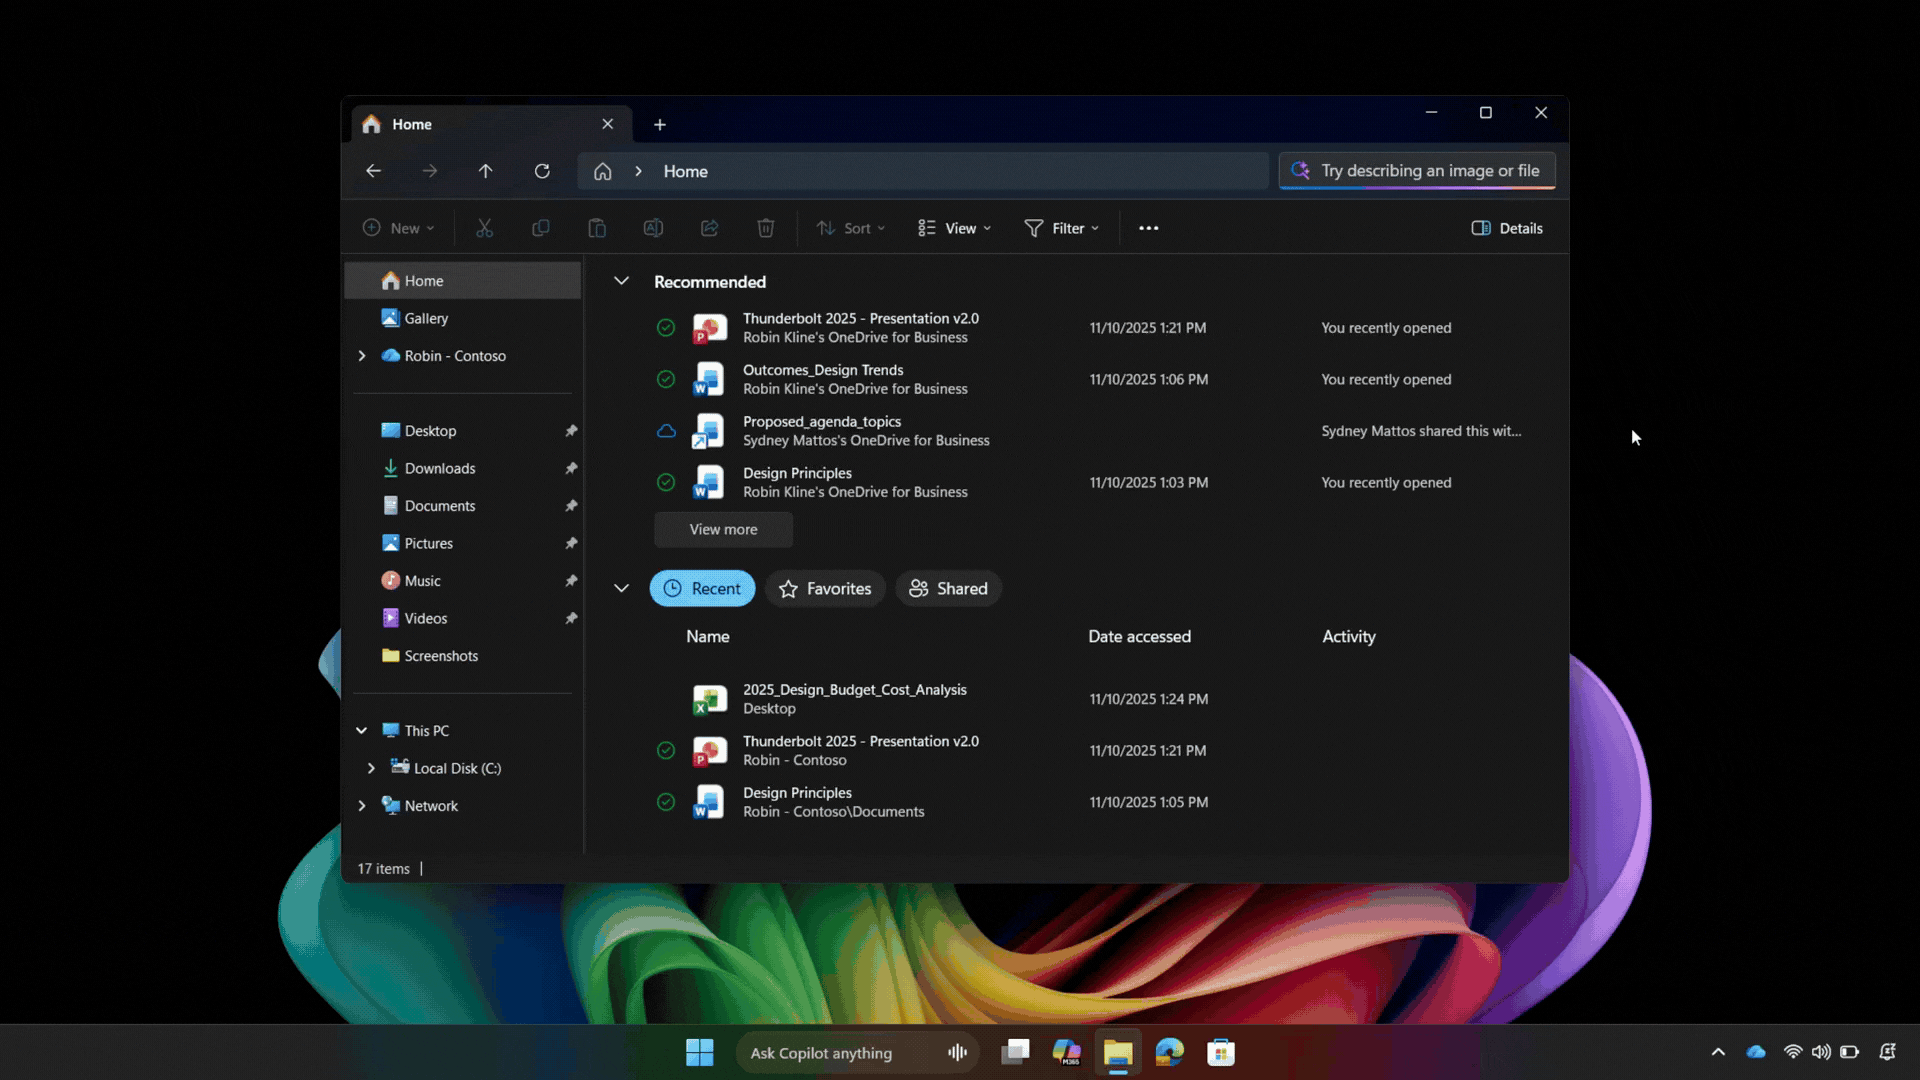Click the Forward navigation arrow
The image size is (1920, 1080).
(430, 171)
